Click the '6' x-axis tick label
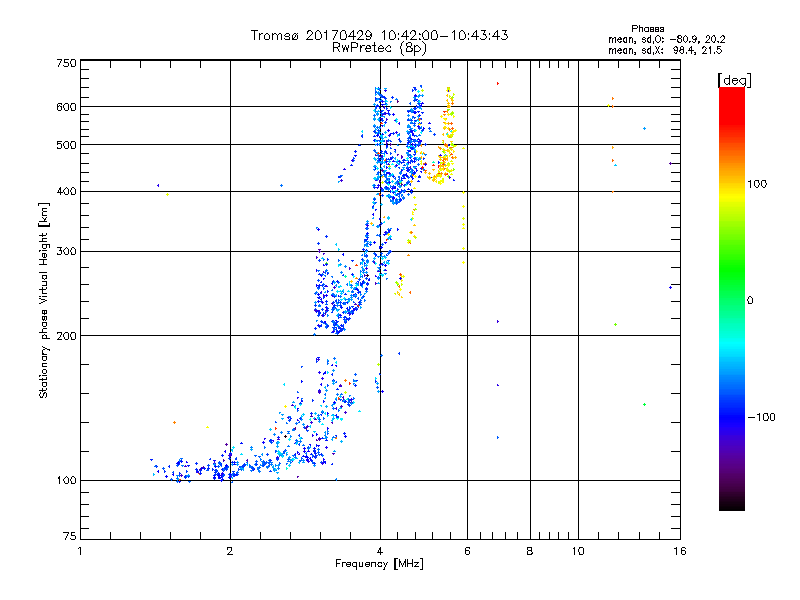The width and height of the screenshot is (800, 600). [467, 551]
